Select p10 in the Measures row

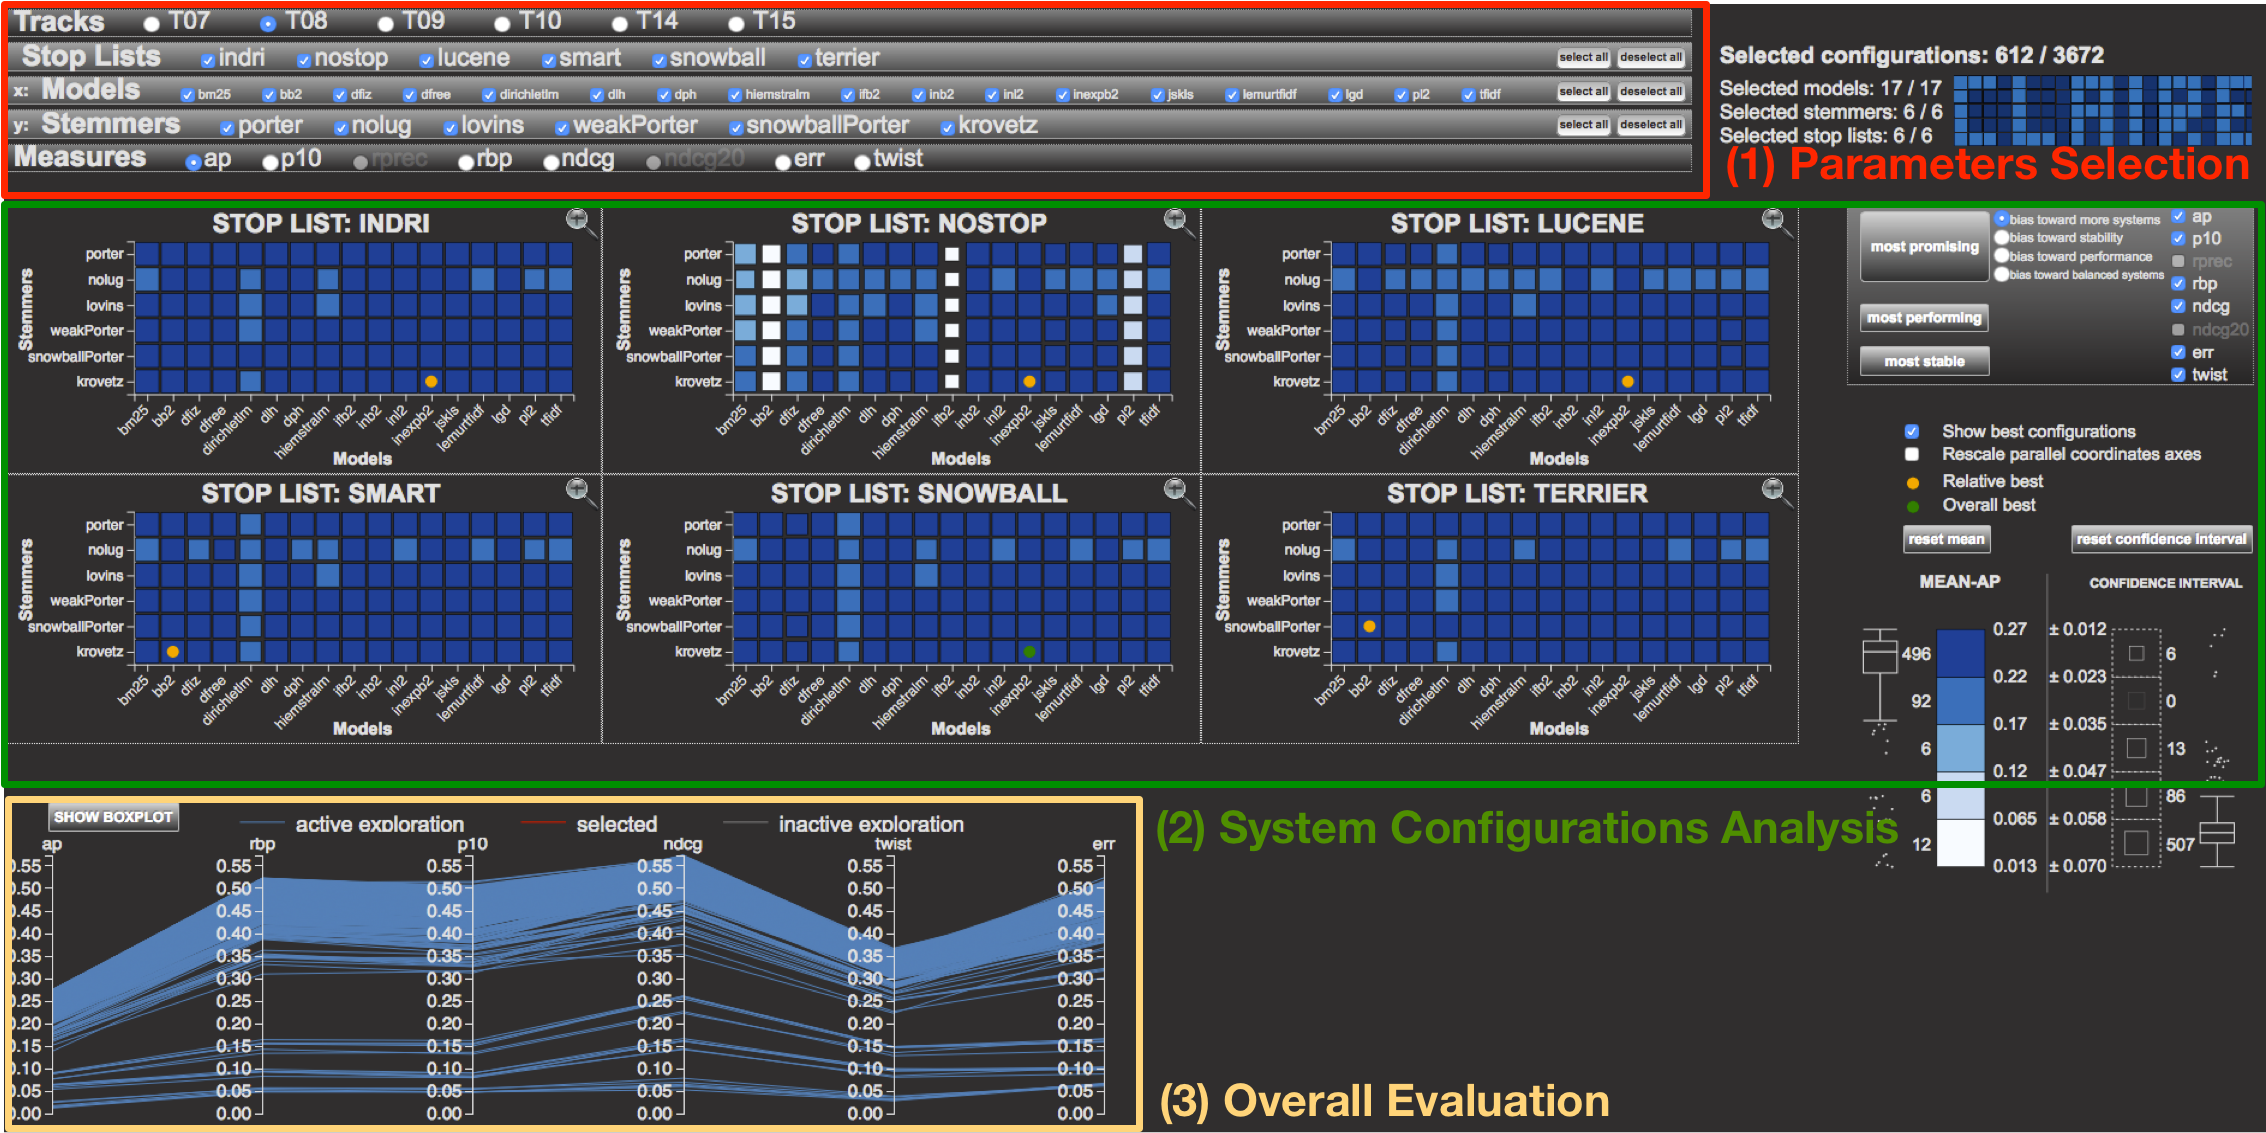tap(270, 162)
